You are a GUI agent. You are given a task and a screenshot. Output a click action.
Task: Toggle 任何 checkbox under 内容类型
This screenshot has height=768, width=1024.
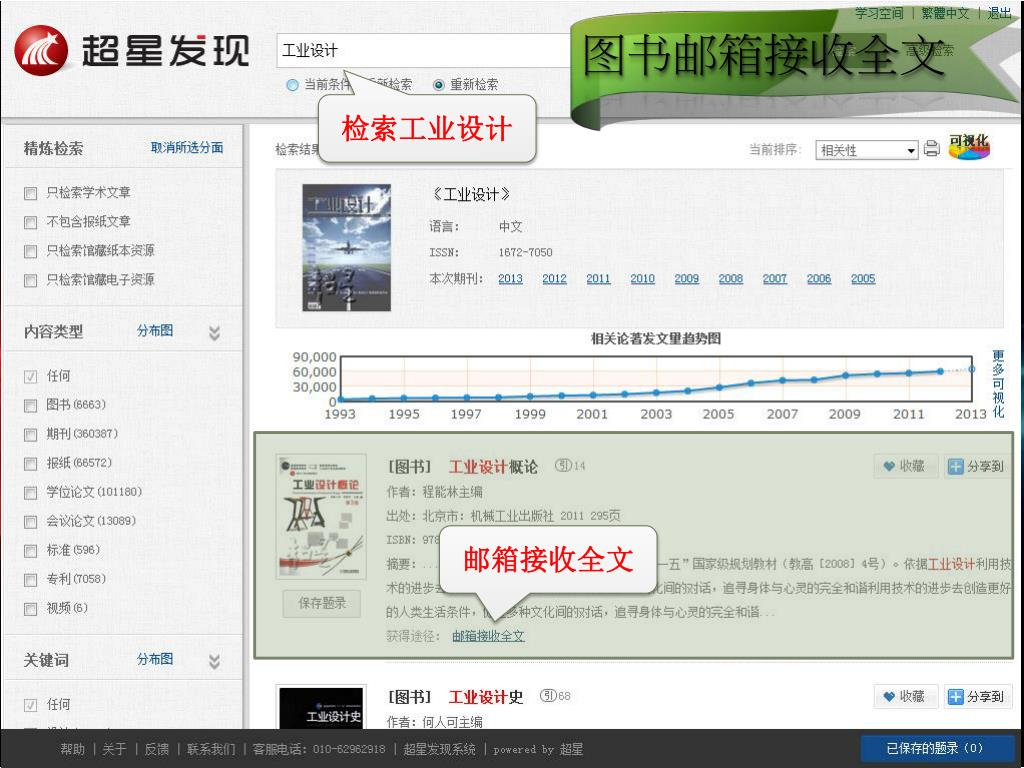tap(30, 376)
